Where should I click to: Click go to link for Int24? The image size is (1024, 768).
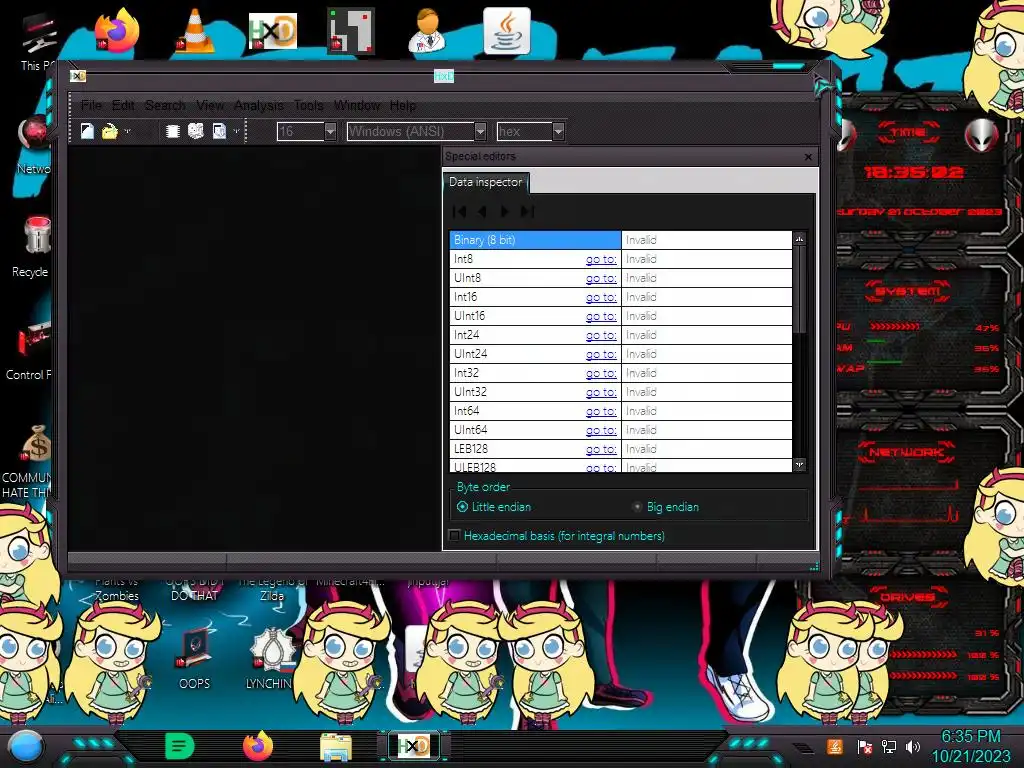[601, 335]
